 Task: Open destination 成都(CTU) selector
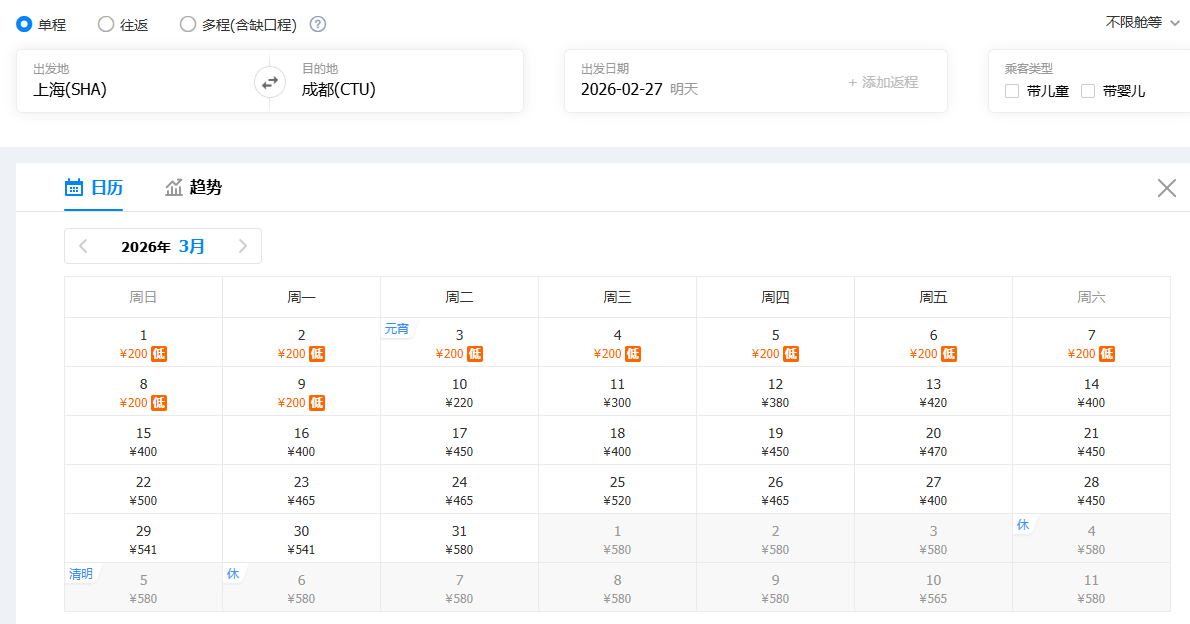pyautogui.click(x=339, y=89)
